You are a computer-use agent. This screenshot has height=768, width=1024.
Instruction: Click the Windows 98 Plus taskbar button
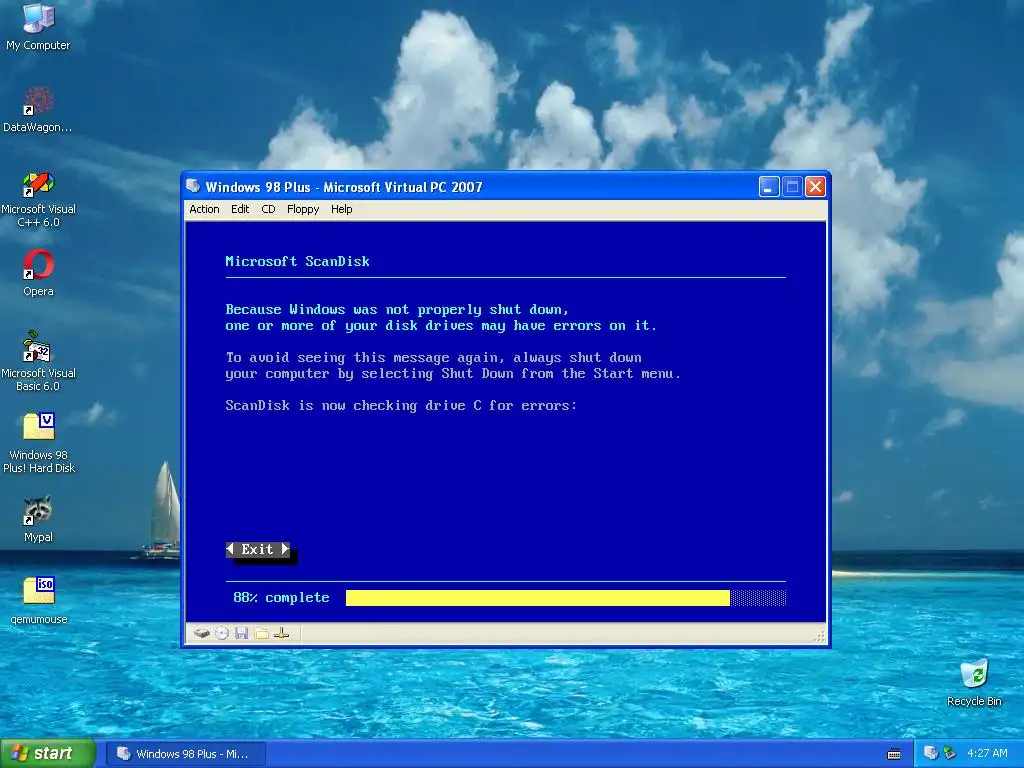click(x=185, y=754)
